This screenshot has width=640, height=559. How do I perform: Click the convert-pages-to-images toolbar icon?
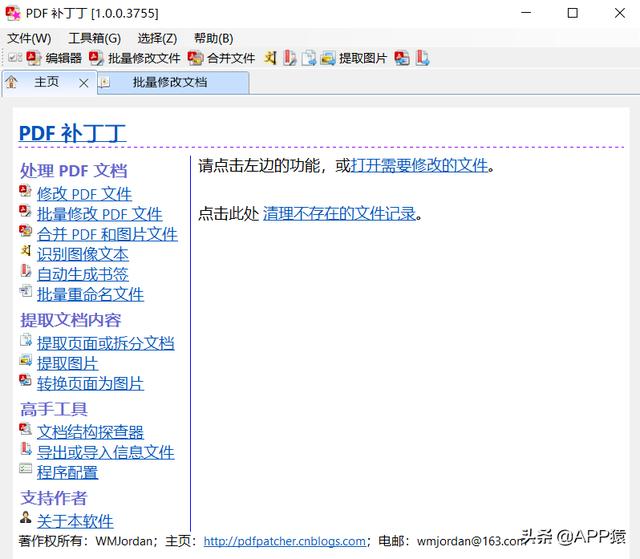(x=402, y=58)
